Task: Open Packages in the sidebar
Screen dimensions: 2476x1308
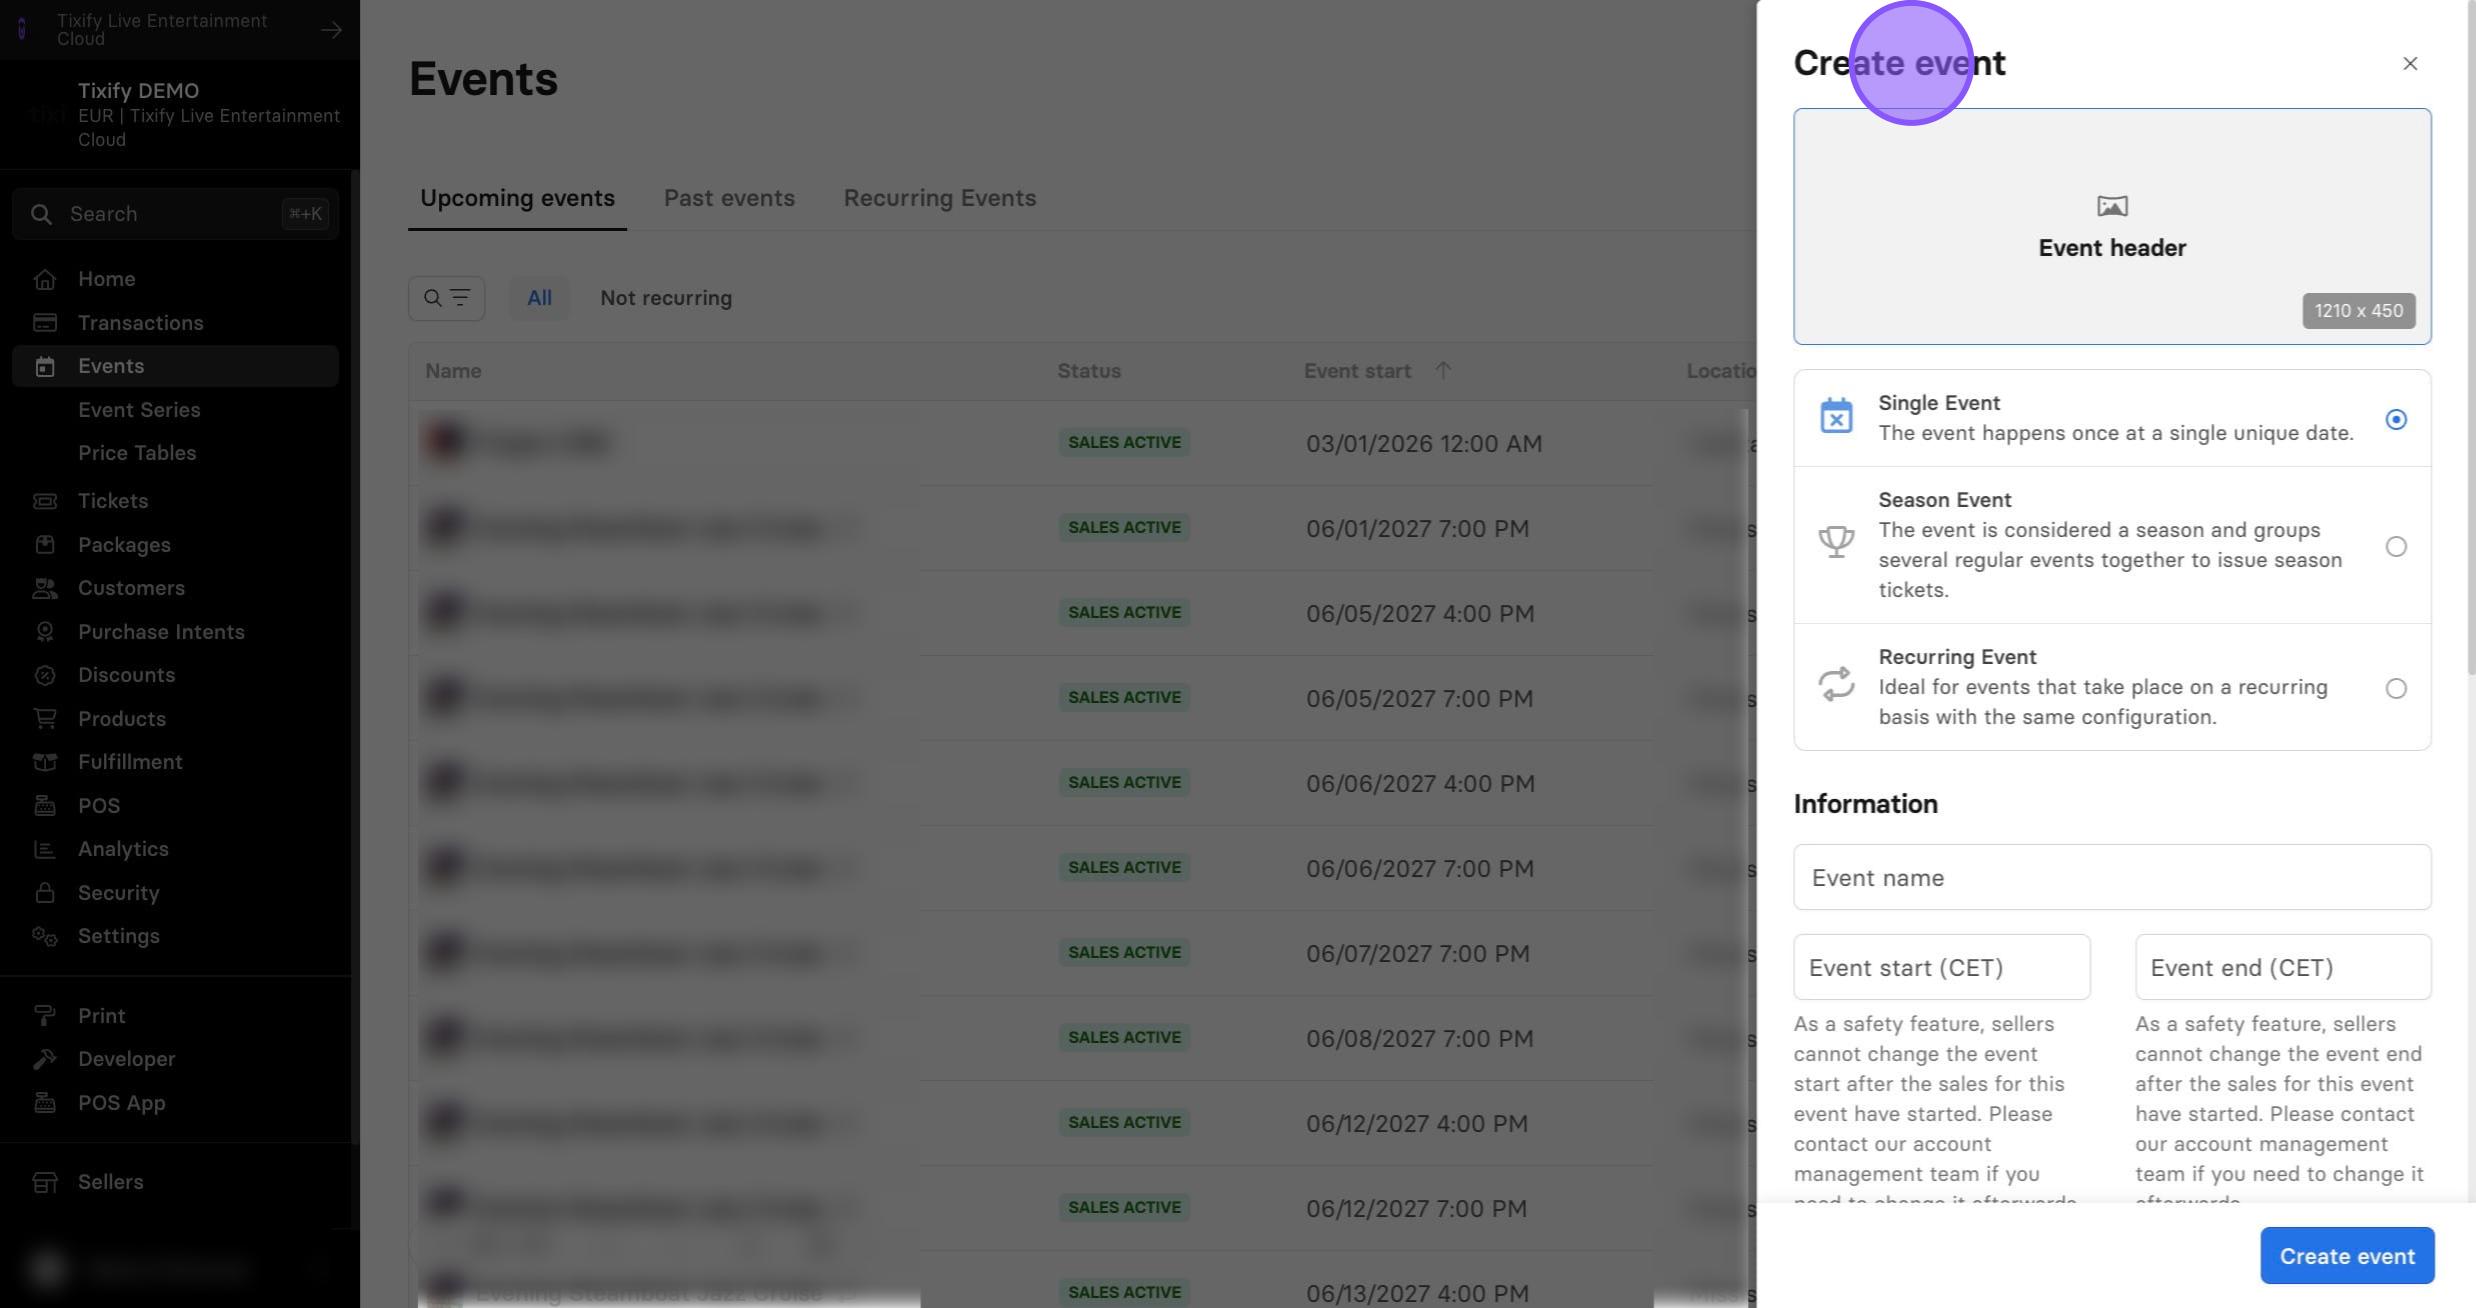Action: pyautogui.click(x=176, y=545)
